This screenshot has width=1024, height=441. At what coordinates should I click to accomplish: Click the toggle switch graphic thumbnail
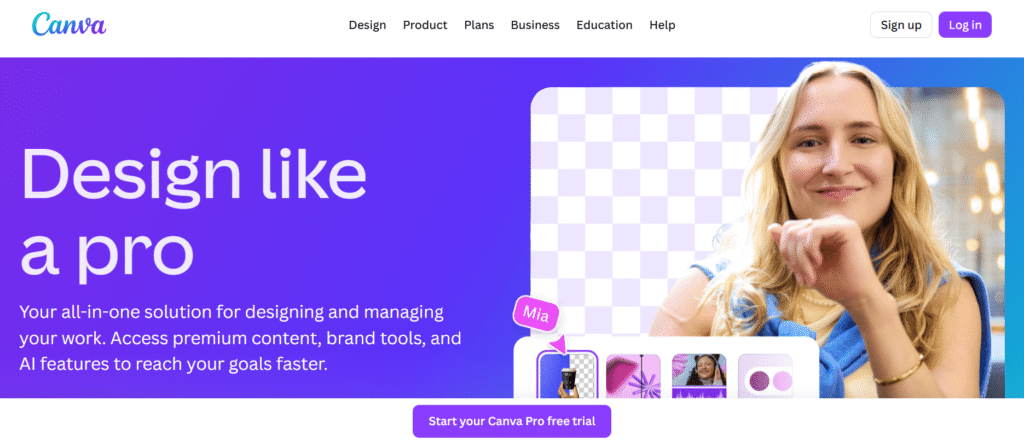765,376
